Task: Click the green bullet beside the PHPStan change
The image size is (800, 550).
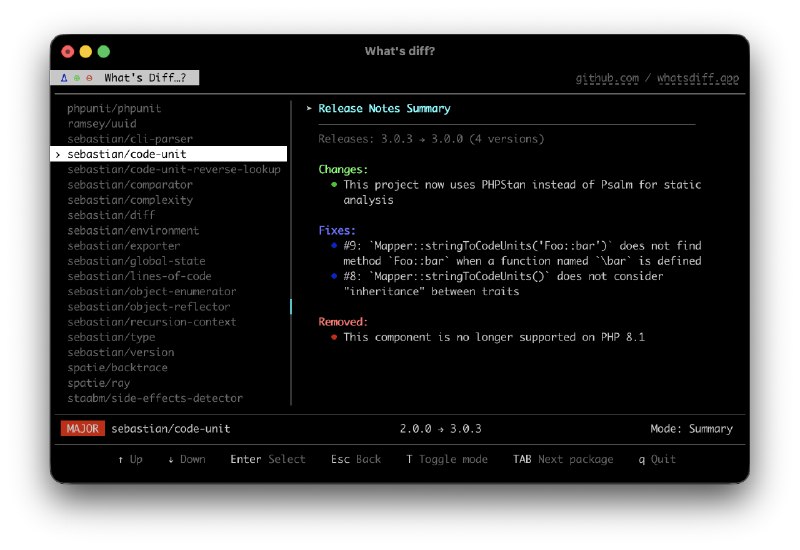Action: click(334, 185)
